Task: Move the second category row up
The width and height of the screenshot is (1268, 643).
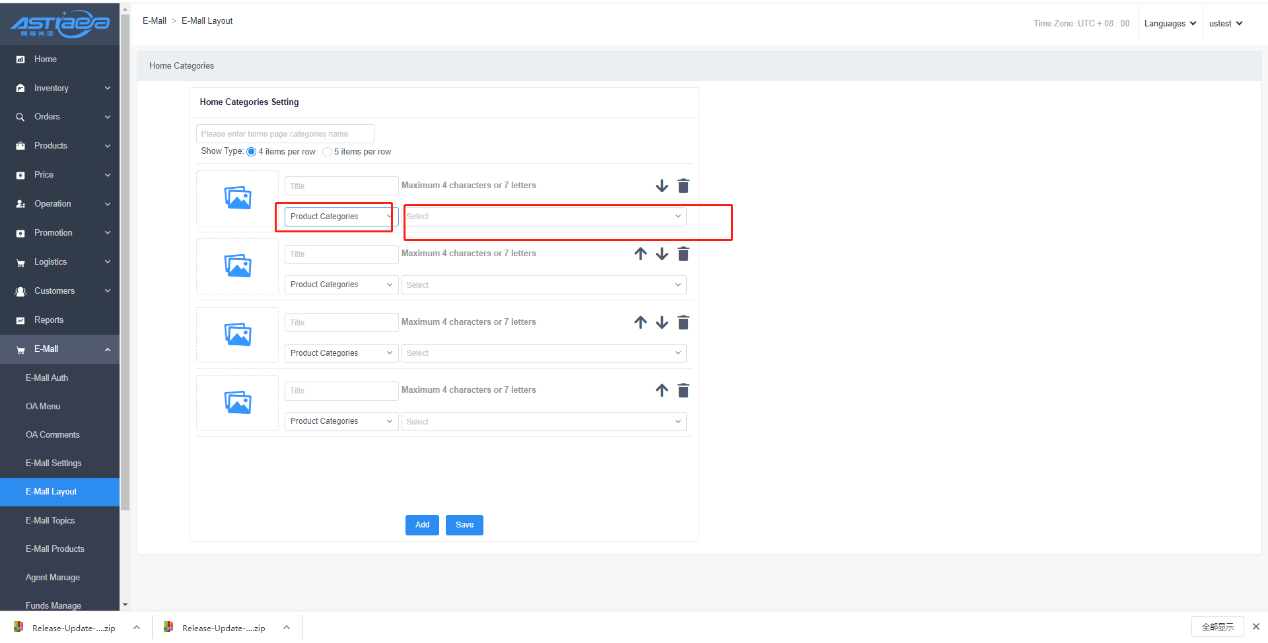Action: coord(641,254)
